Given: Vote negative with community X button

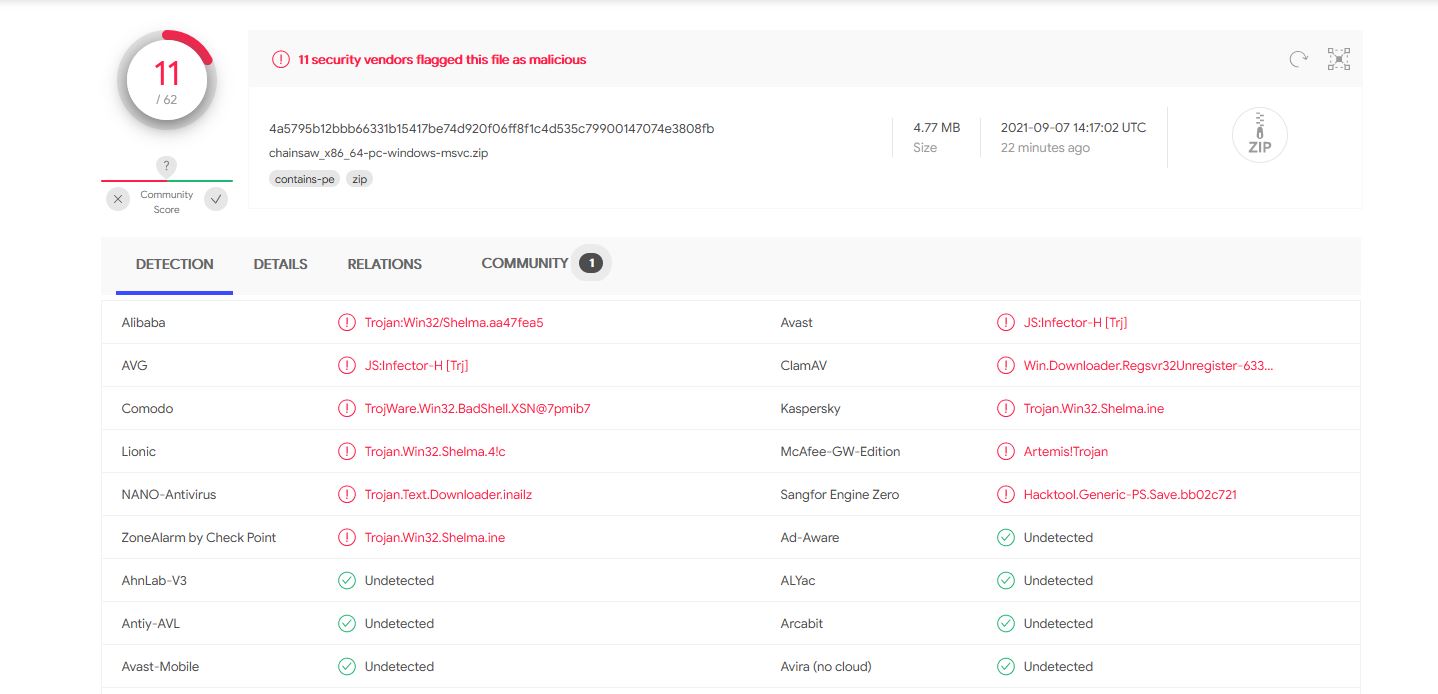Looking at the screenshot, I should coord(118,200).
